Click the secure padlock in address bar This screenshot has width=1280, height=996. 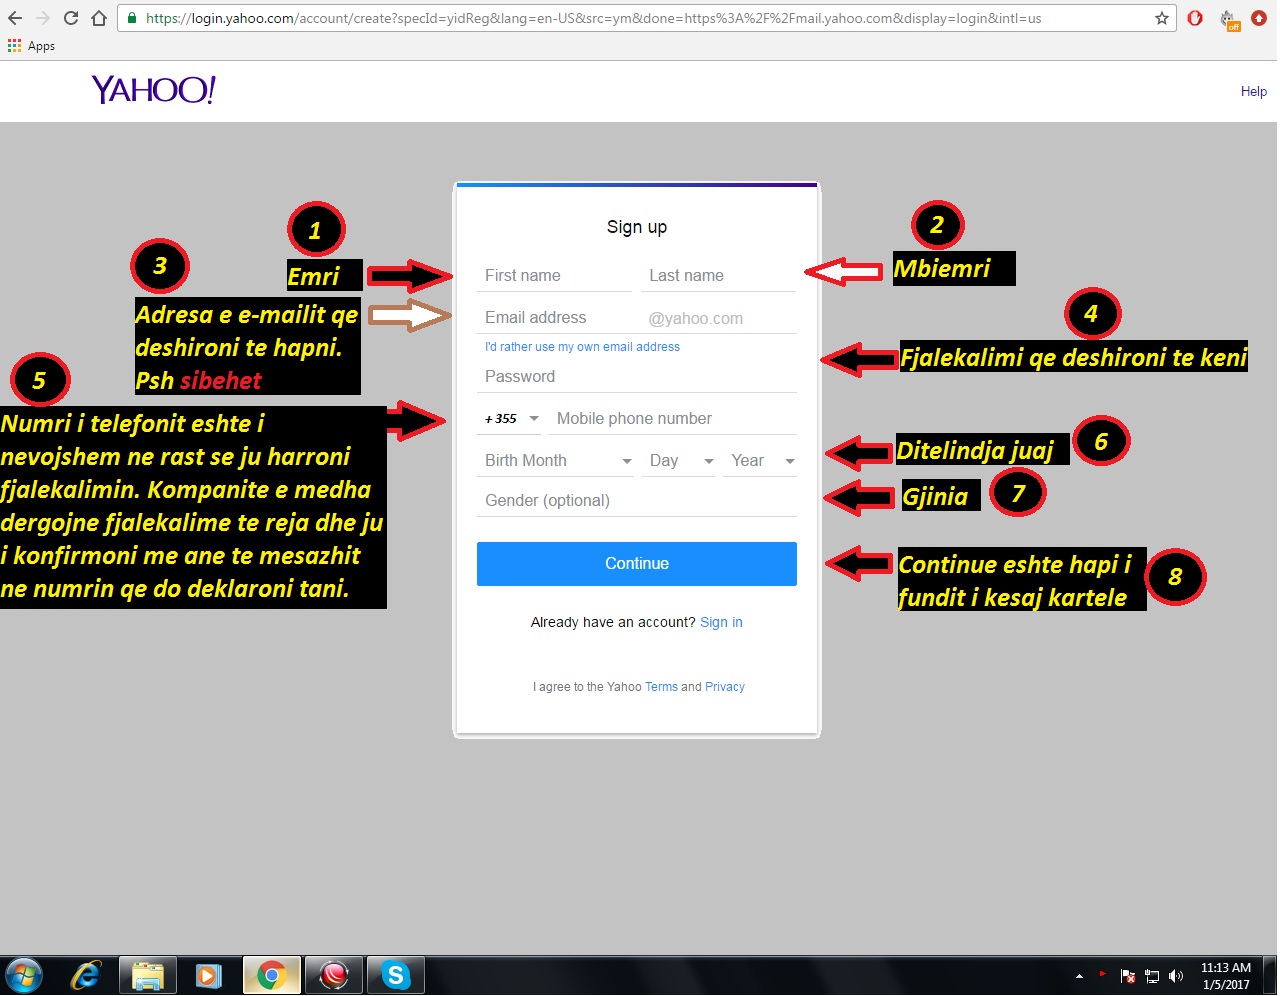[x=131, y=18]
